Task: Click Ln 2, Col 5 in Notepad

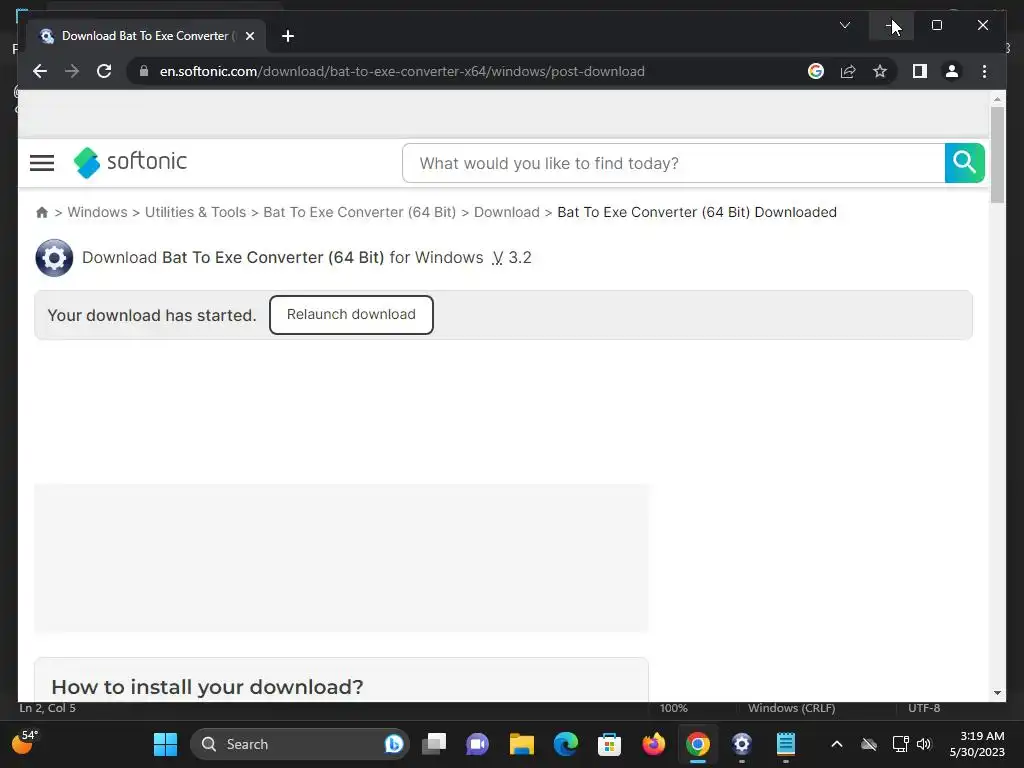Action: coord(48,708)
